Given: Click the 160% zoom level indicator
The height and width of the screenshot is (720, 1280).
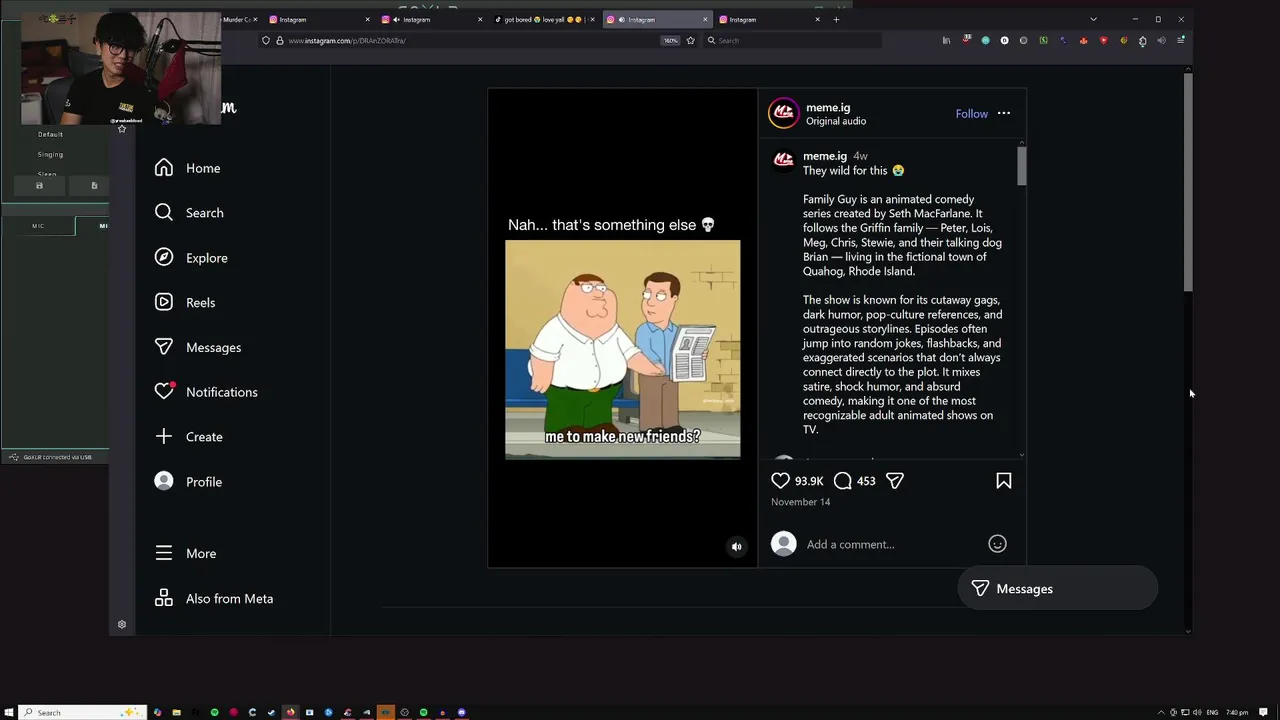Looking at the screenshot, I should 670,41.
